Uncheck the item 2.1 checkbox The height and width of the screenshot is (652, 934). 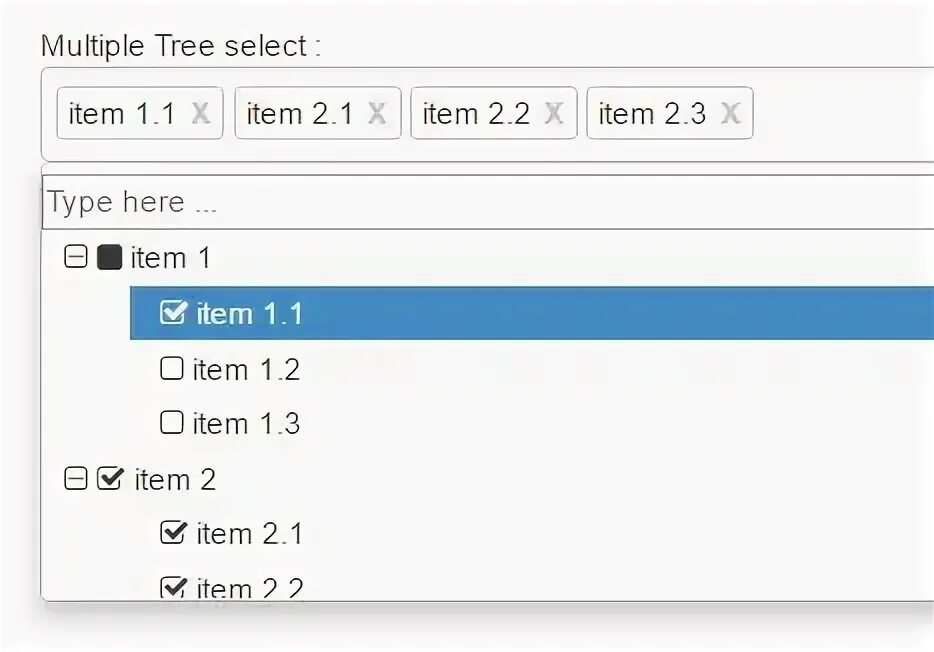173,533
